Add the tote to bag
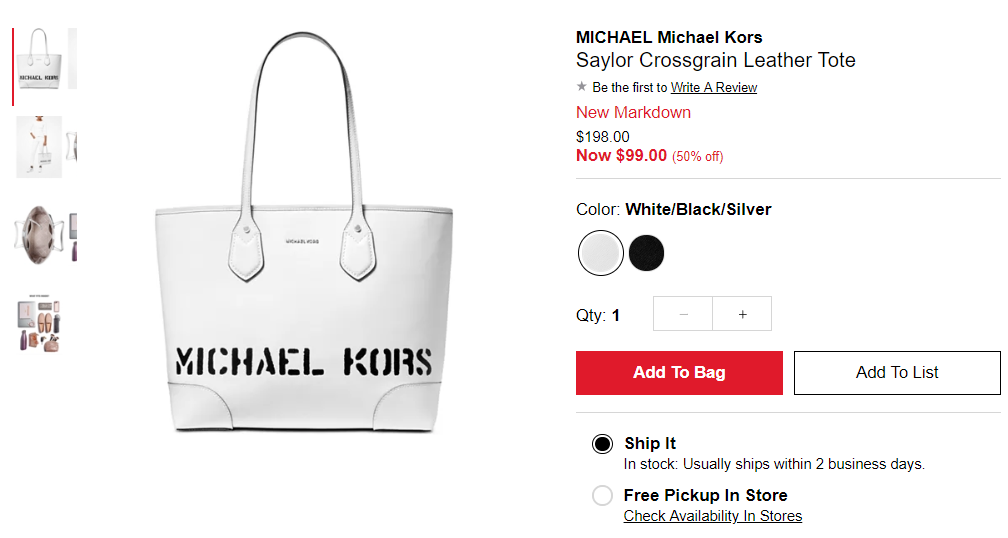 tap(679, 373)
